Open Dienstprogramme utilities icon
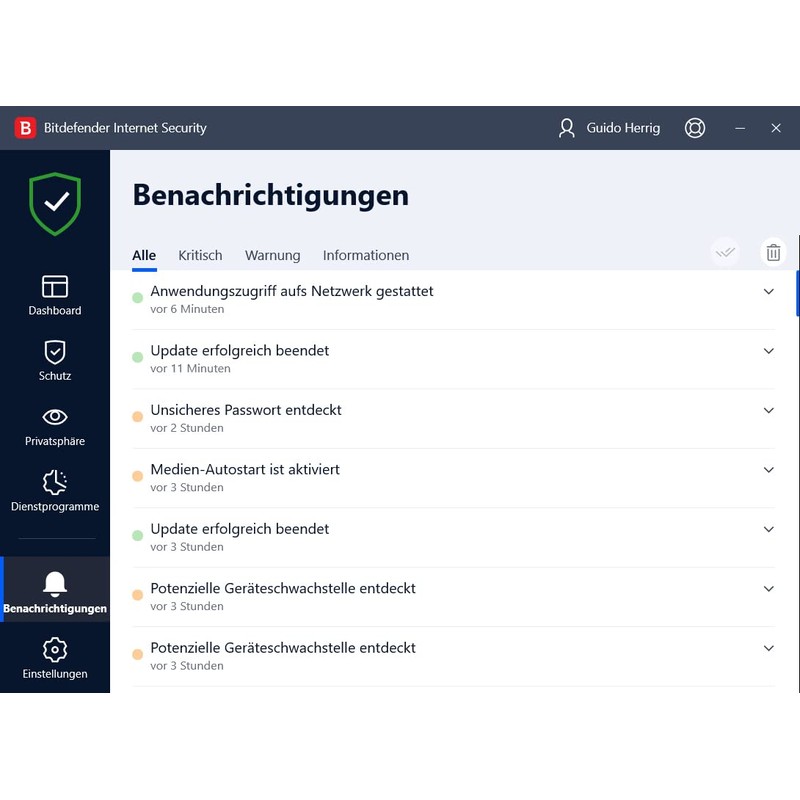 coord(55,483)
